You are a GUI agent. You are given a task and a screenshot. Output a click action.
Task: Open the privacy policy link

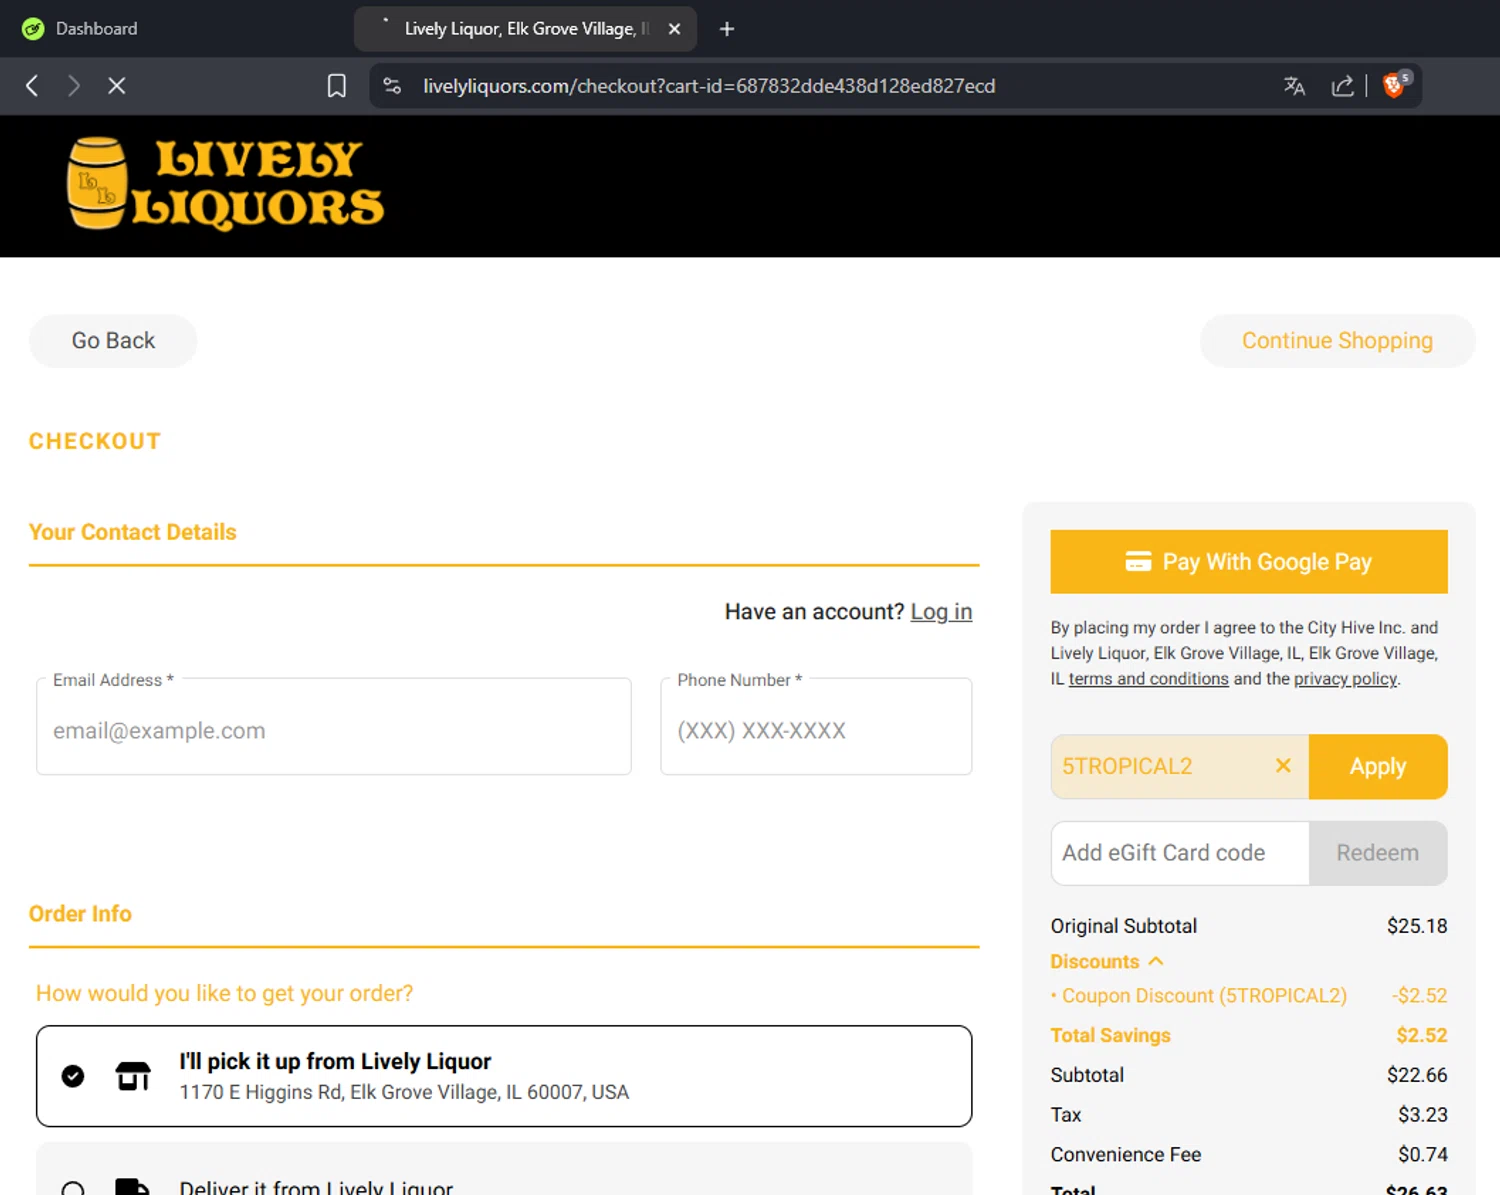pyautogui.click(x=1345, y=679)
